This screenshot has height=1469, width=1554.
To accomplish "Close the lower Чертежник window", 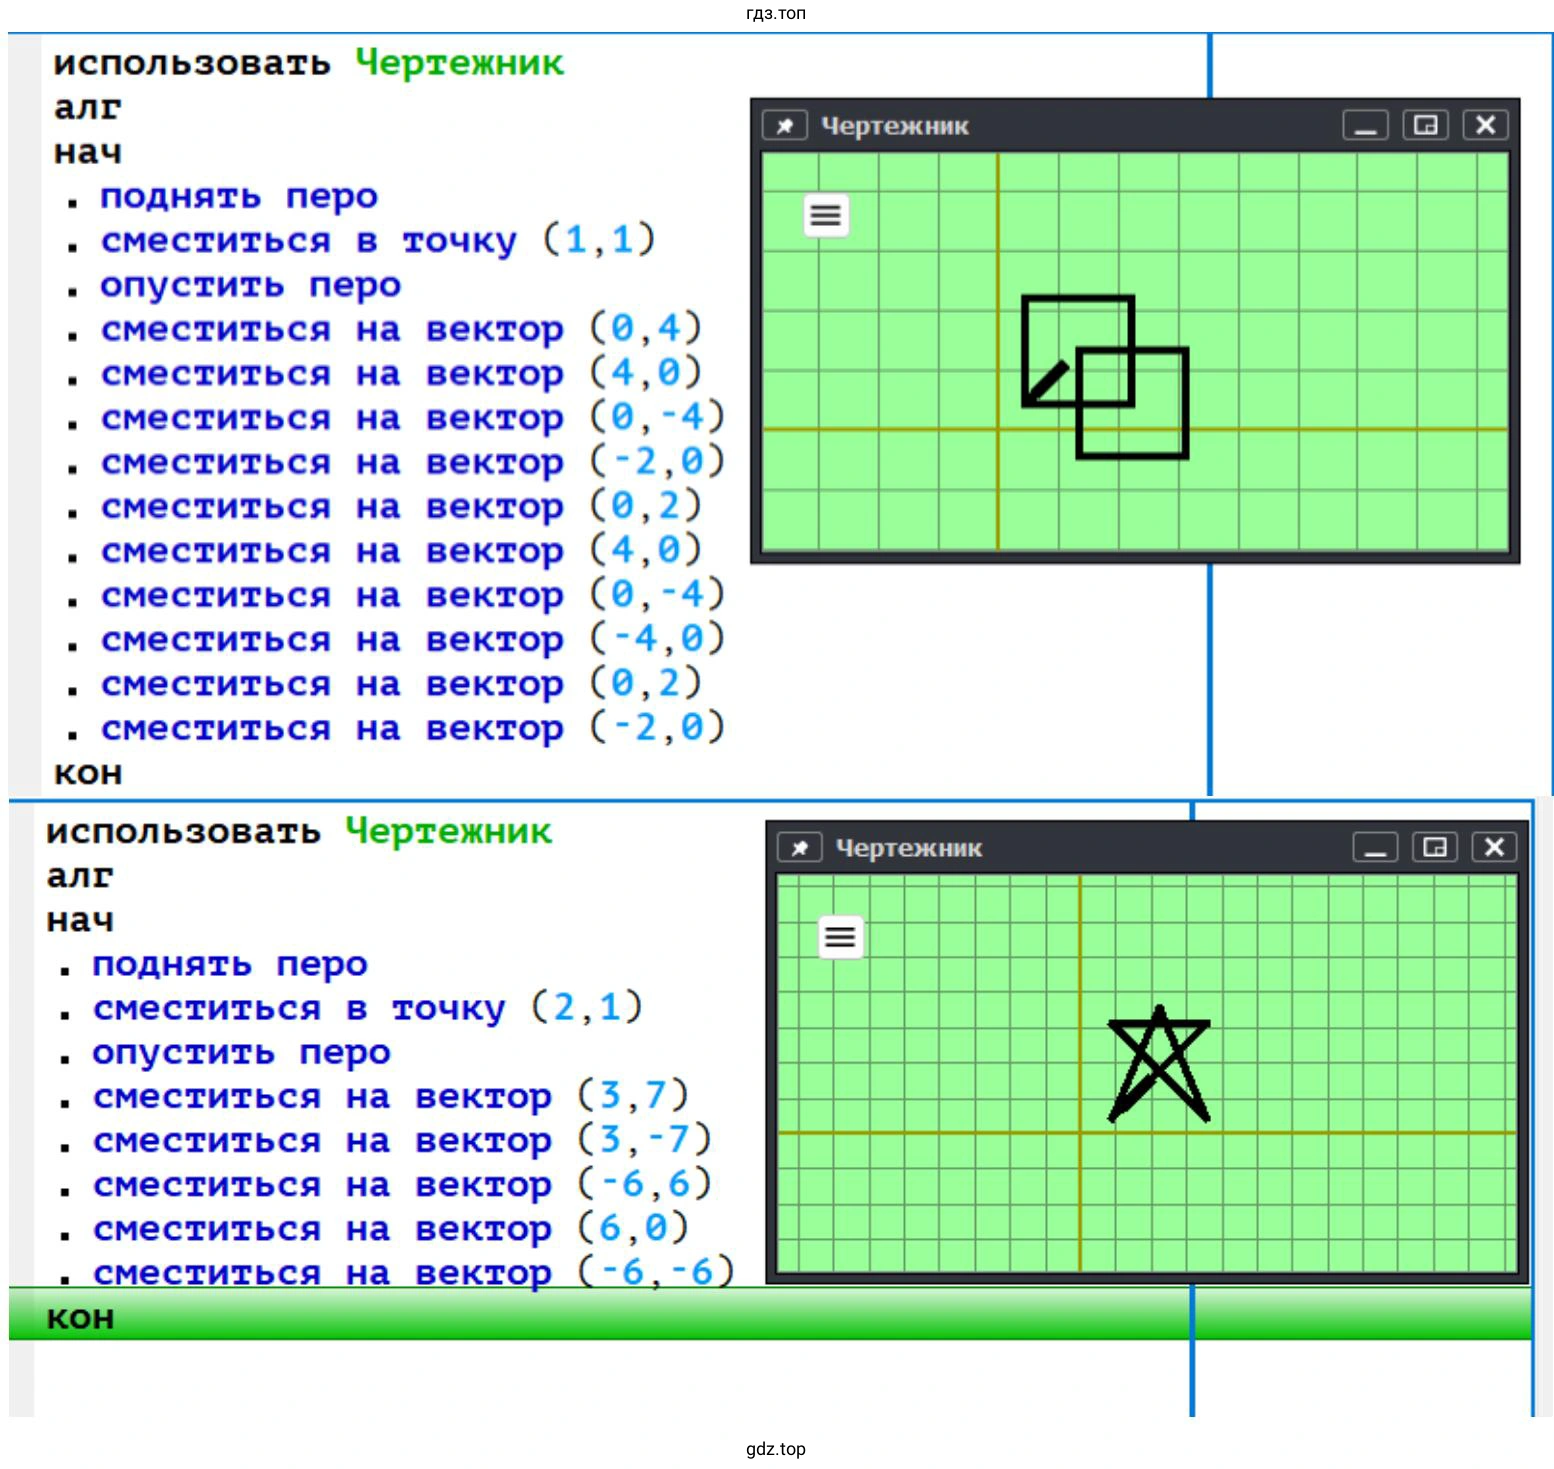I will coord(1495,847).
